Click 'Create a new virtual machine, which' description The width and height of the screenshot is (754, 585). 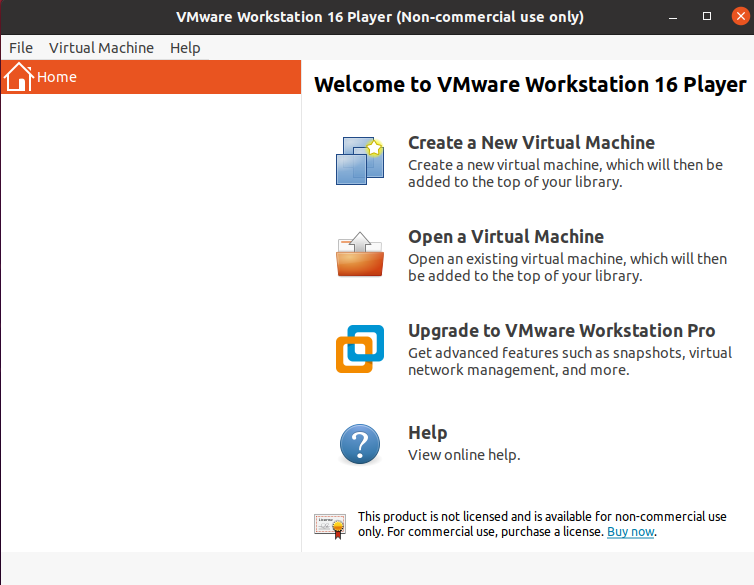coord(566,174)
